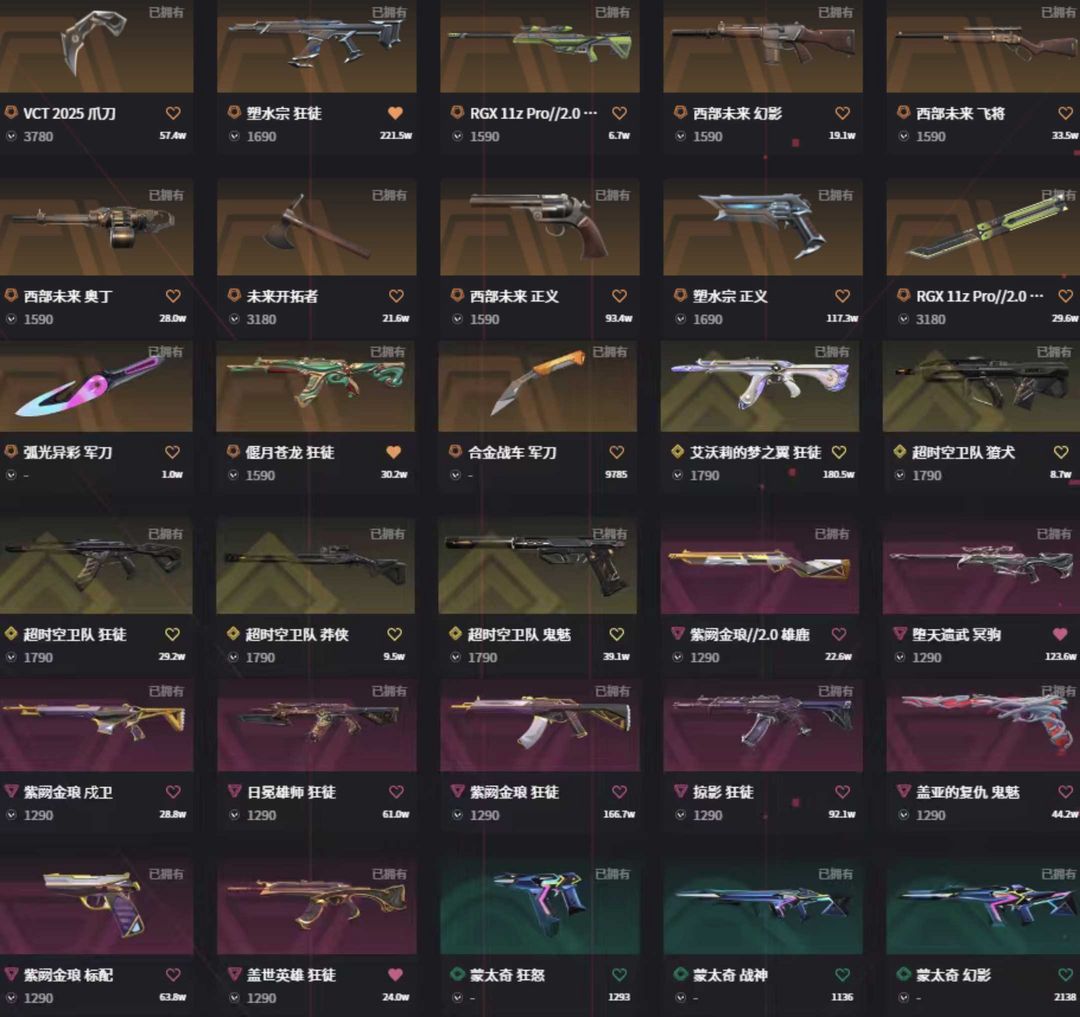Viewport: 1080px width, 1017px height.
Task: Select 紫网金琅//2.0 雄鹿 skin name
Action: (749, 635)
